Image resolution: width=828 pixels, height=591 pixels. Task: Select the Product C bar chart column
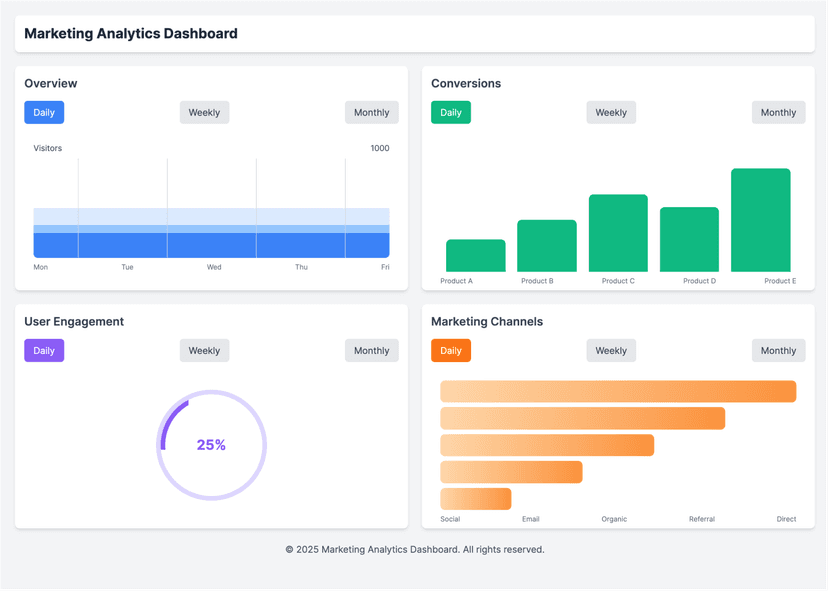click(x=618, y=232)
